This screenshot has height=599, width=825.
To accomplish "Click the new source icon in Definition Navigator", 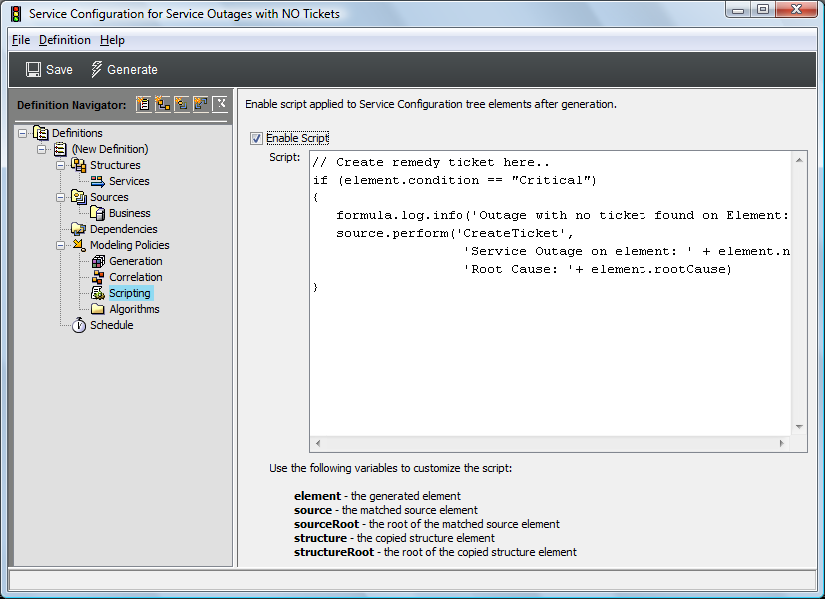I will pyautogui.click(x=182, y=104).
